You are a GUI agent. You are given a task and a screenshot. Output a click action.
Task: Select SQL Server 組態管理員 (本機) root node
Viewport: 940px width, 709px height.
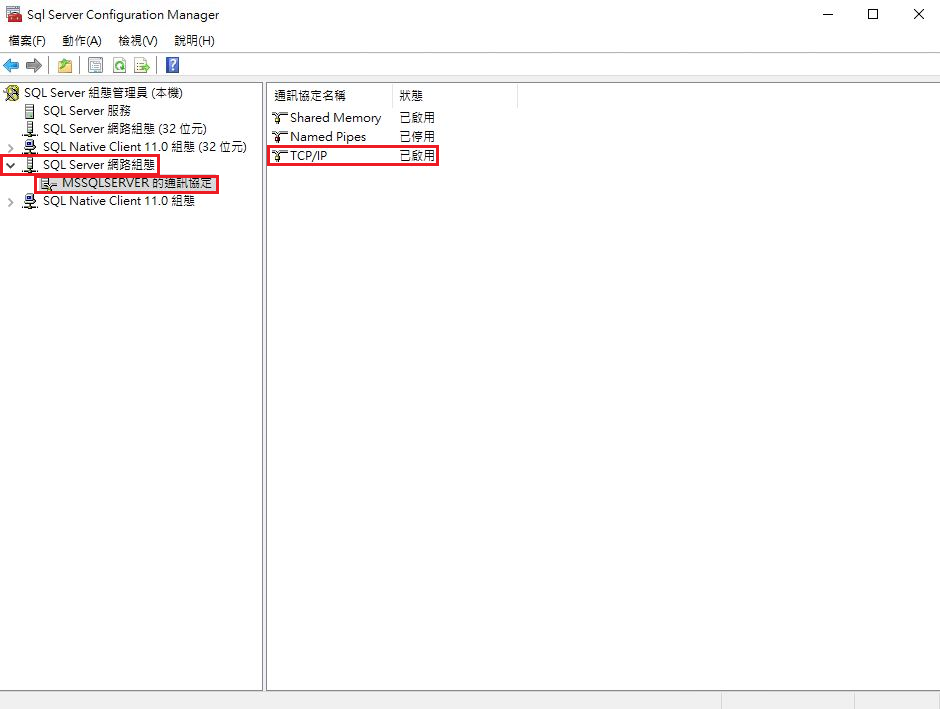coord(103,93)
